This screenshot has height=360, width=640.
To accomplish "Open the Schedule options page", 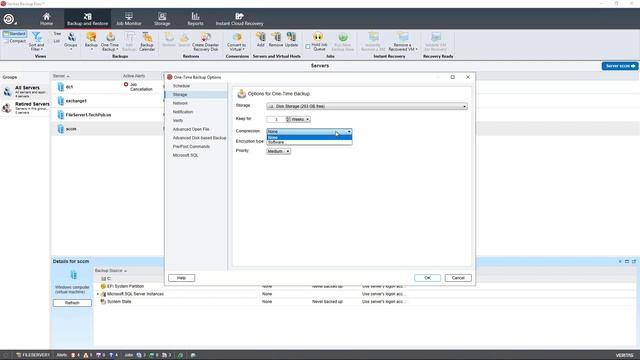I will pos(181,86).
